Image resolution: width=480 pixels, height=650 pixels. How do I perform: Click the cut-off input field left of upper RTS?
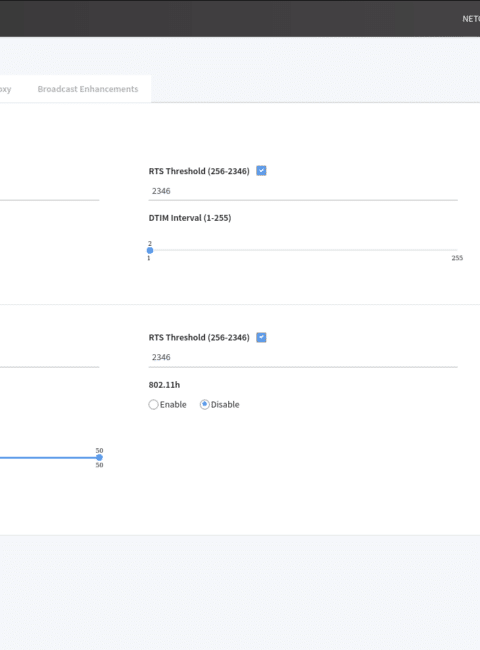(x=49, y=191)
